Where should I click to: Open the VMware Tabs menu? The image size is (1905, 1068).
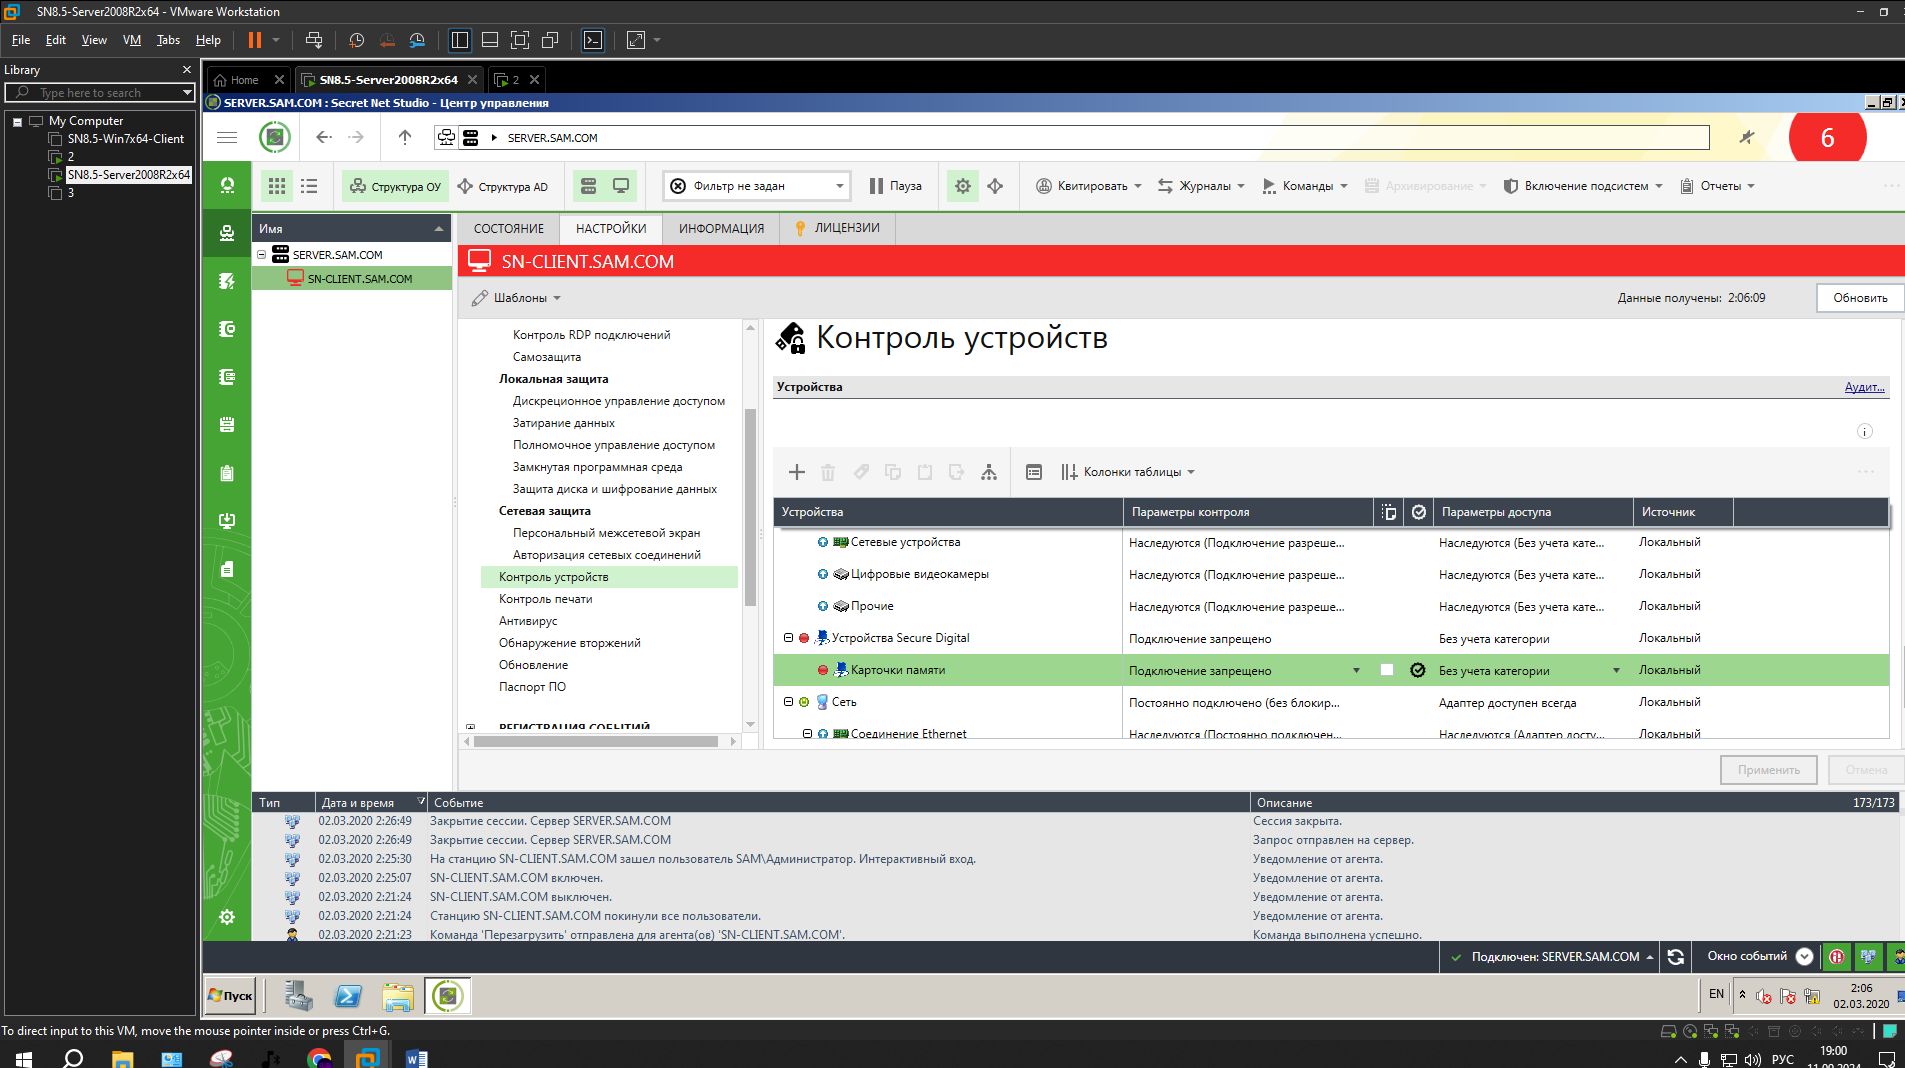pos(168,40)
